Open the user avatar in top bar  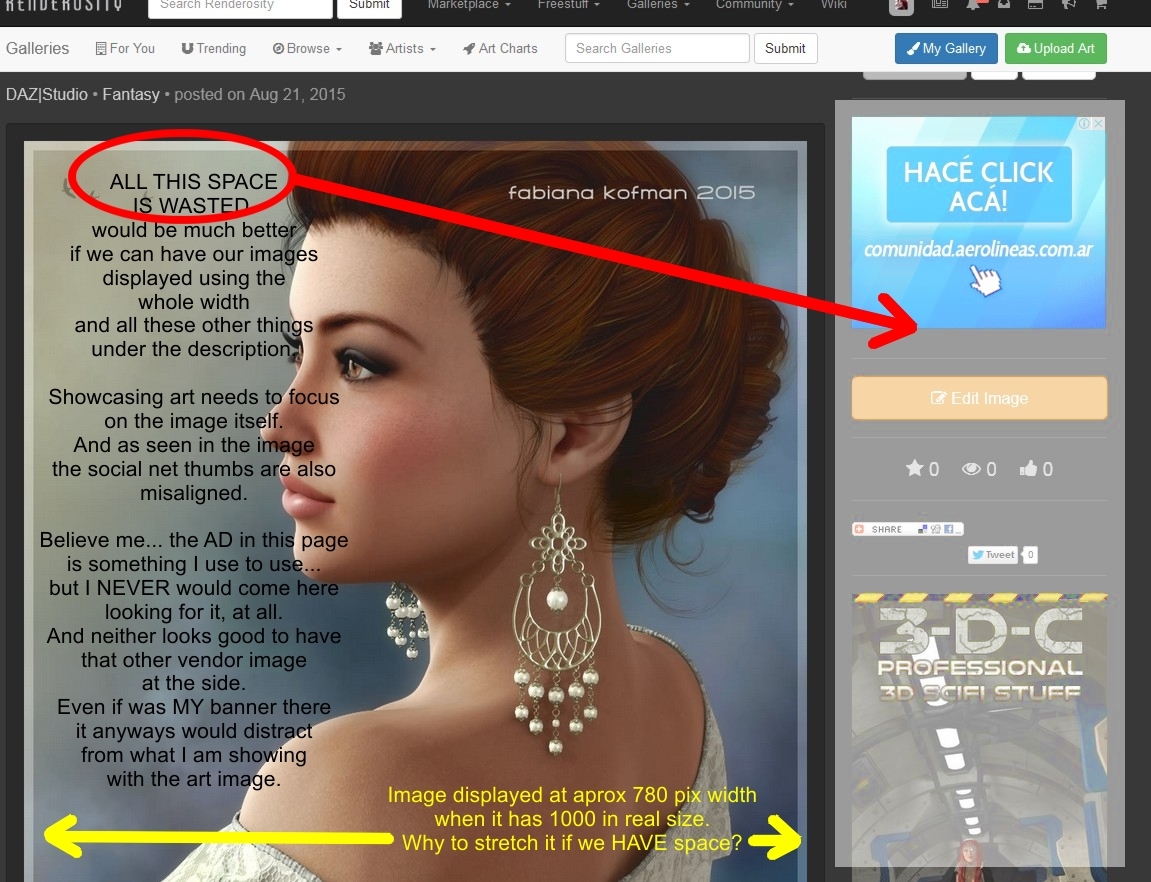coord(901,5)
